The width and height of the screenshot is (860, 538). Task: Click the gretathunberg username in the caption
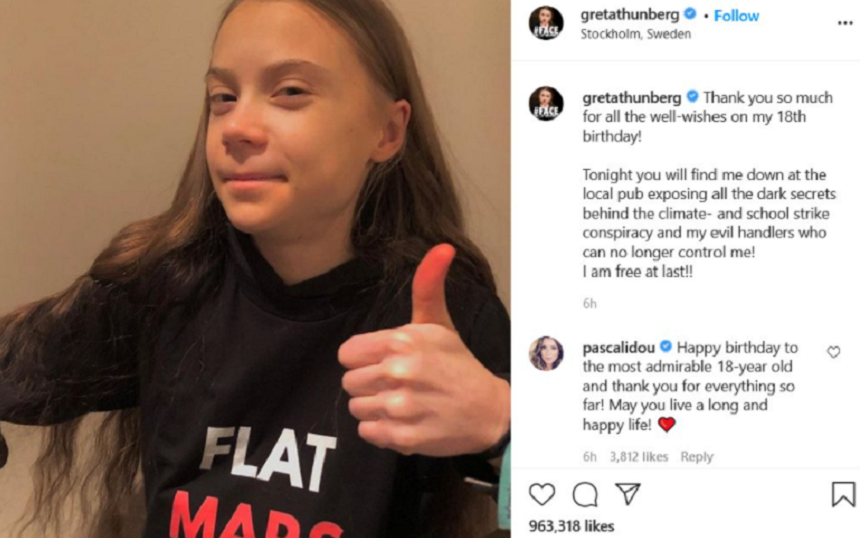point(631,98)
